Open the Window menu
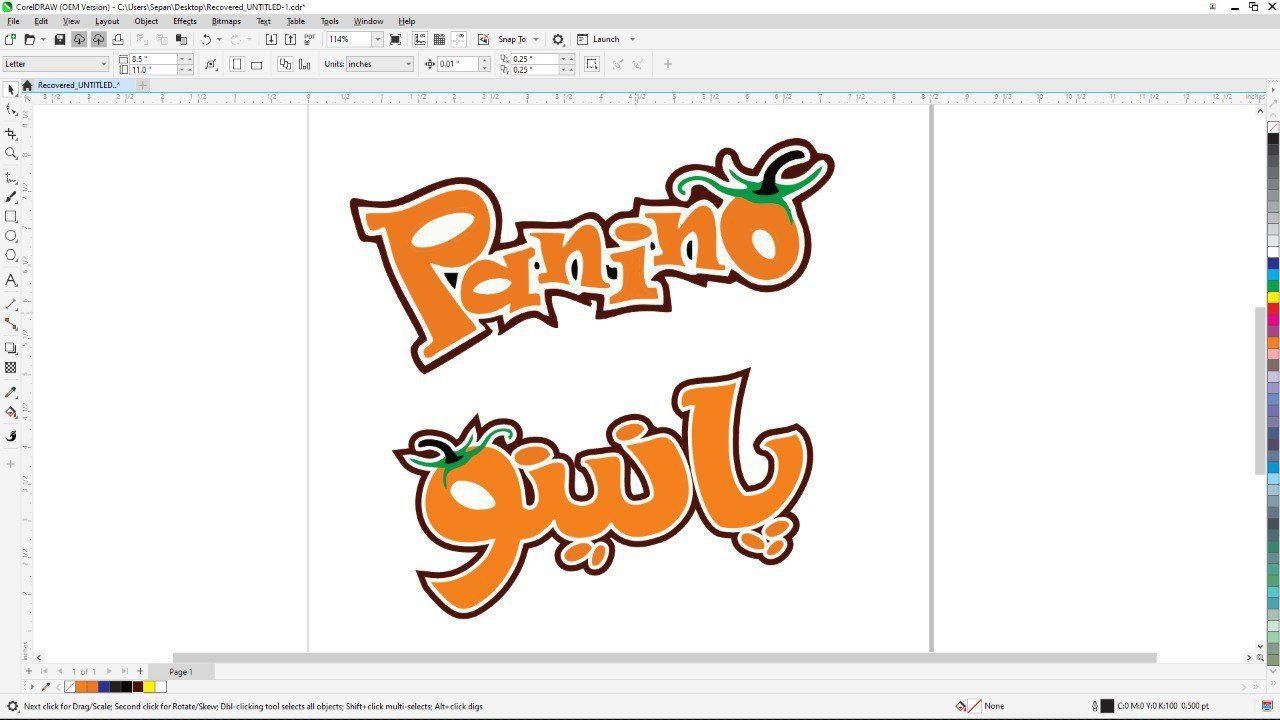 368,21
